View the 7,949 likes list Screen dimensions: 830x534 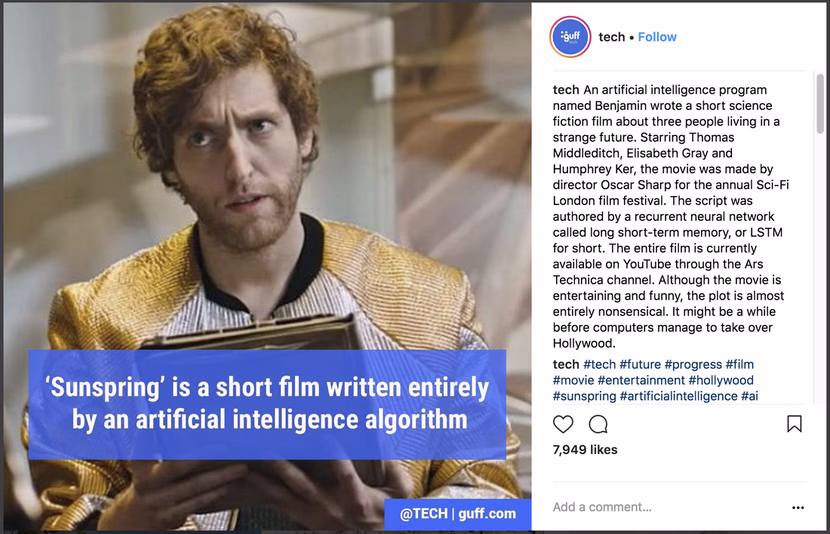coord(585,449)
